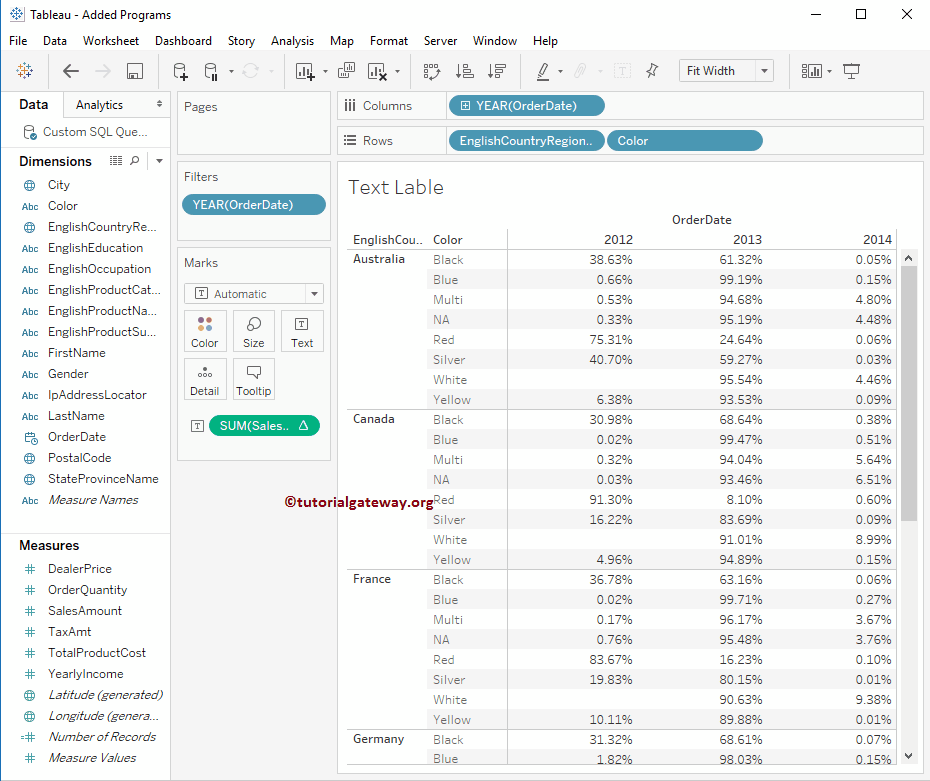This screenshot has height=781, width=930.
Task: Open the Analysis menu
Action: pyautogui.click(x=292, y=41)
